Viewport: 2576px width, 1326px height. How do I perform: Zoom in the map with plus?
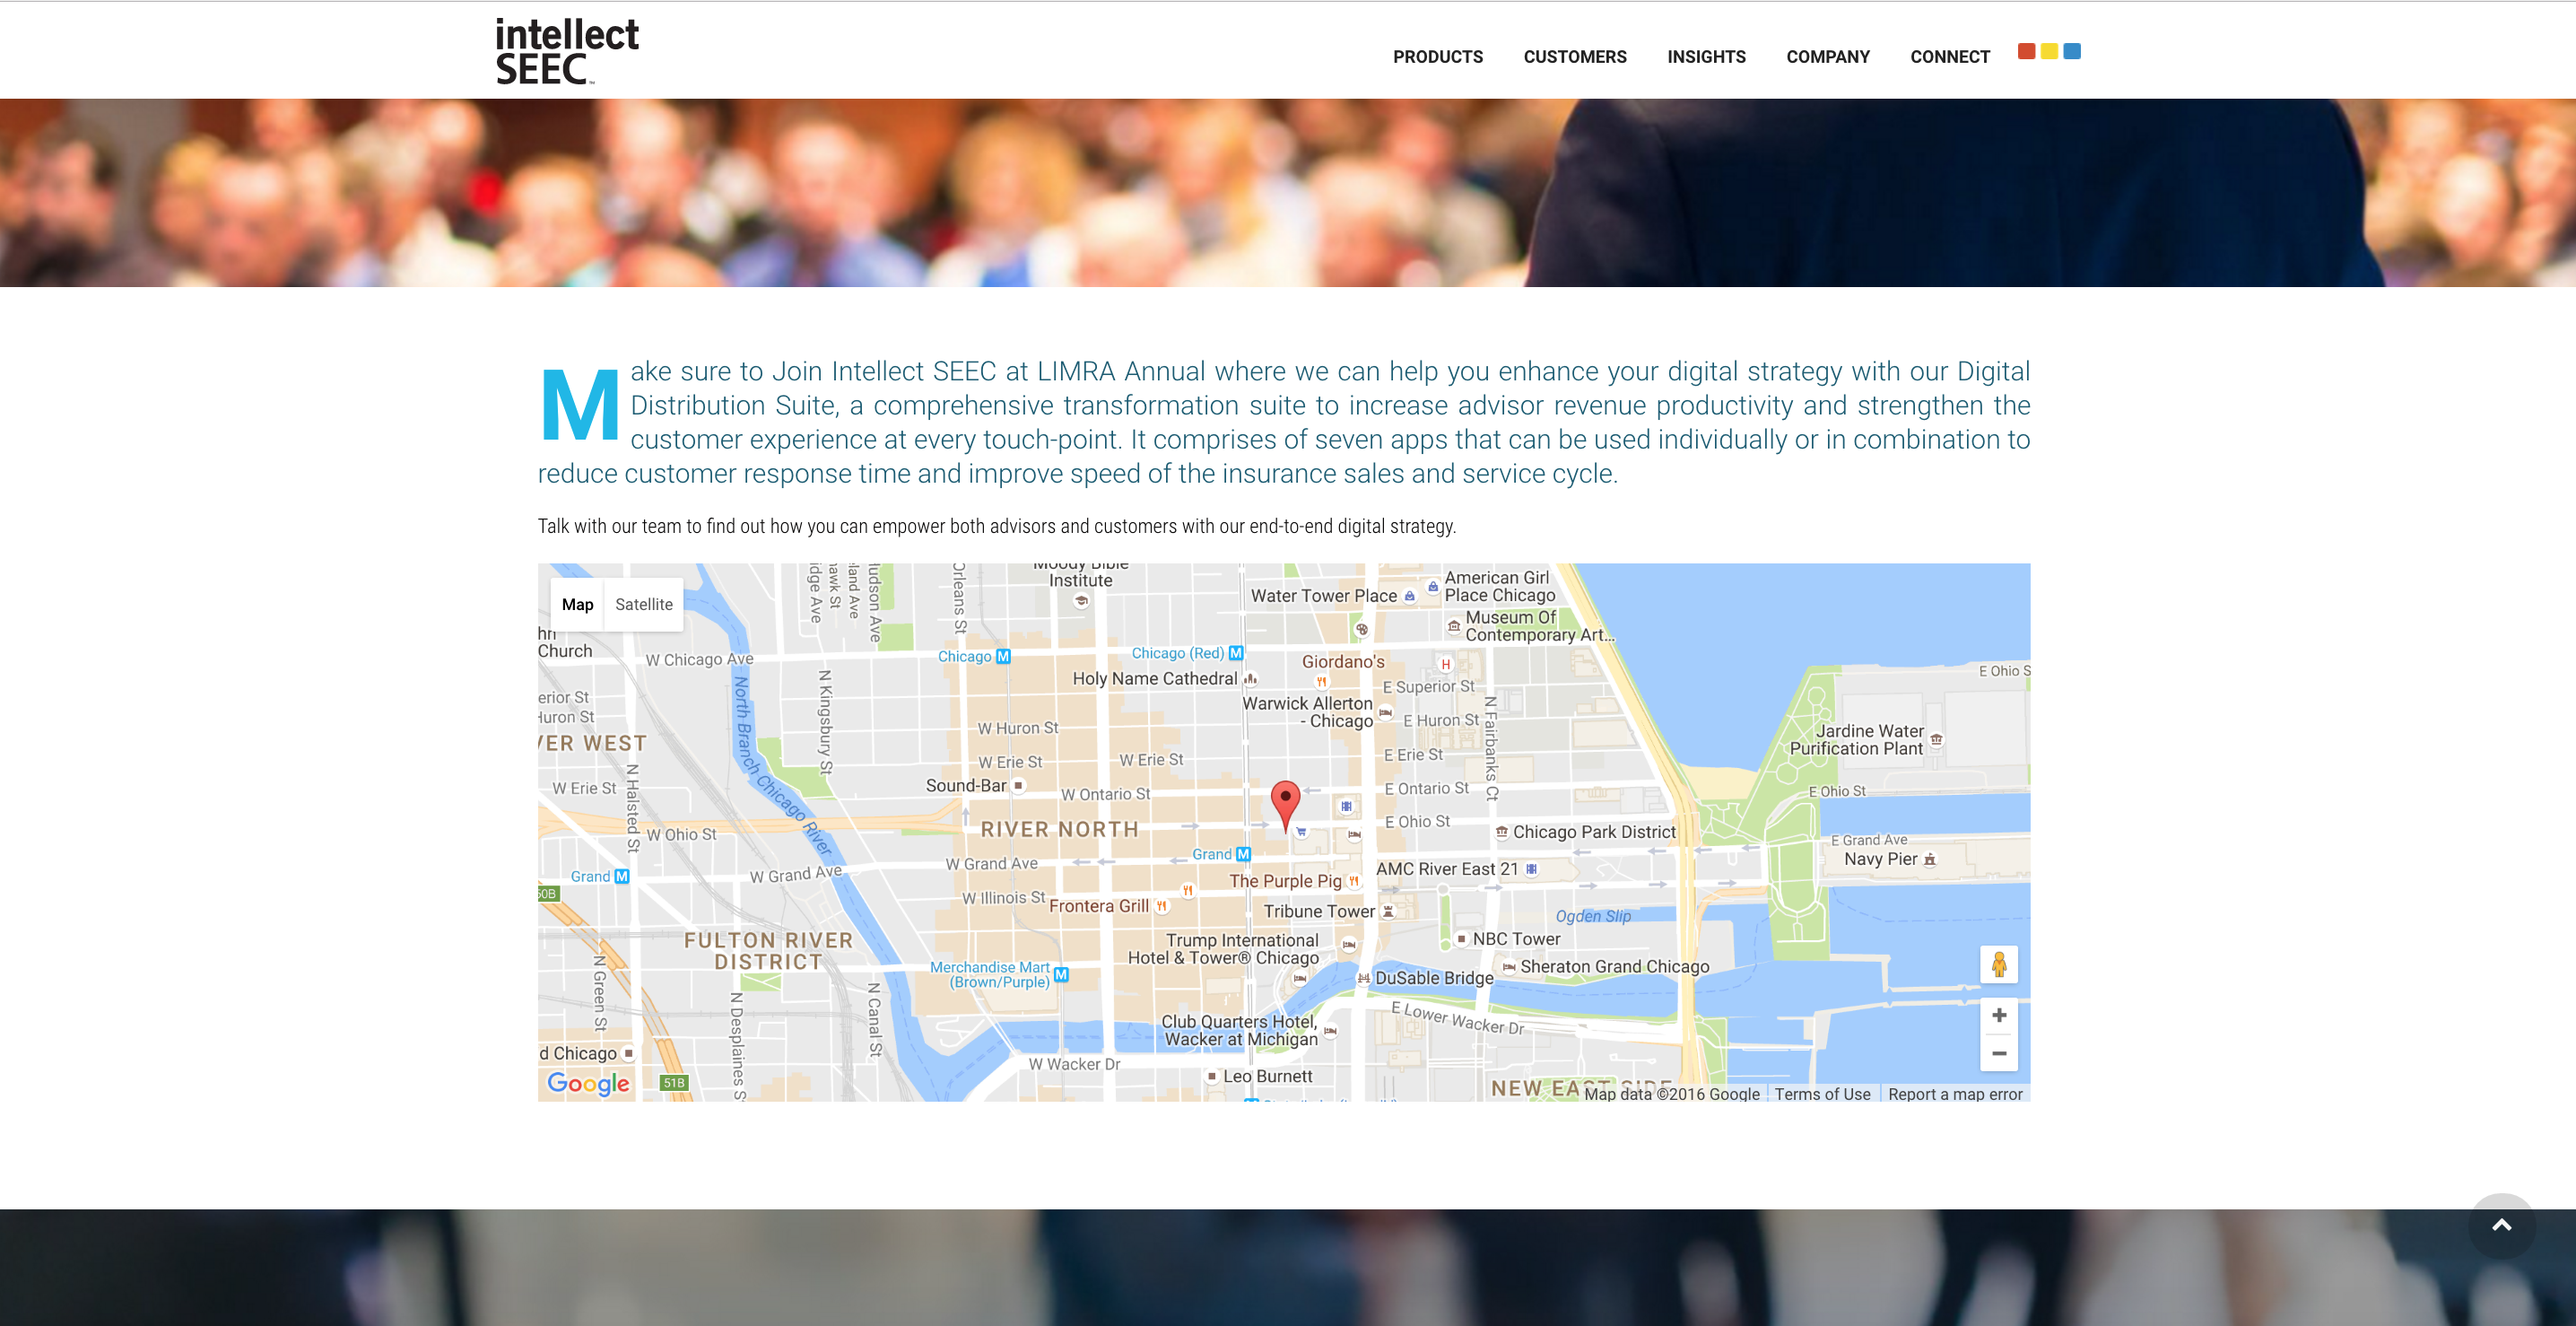click(1998, 1015)
